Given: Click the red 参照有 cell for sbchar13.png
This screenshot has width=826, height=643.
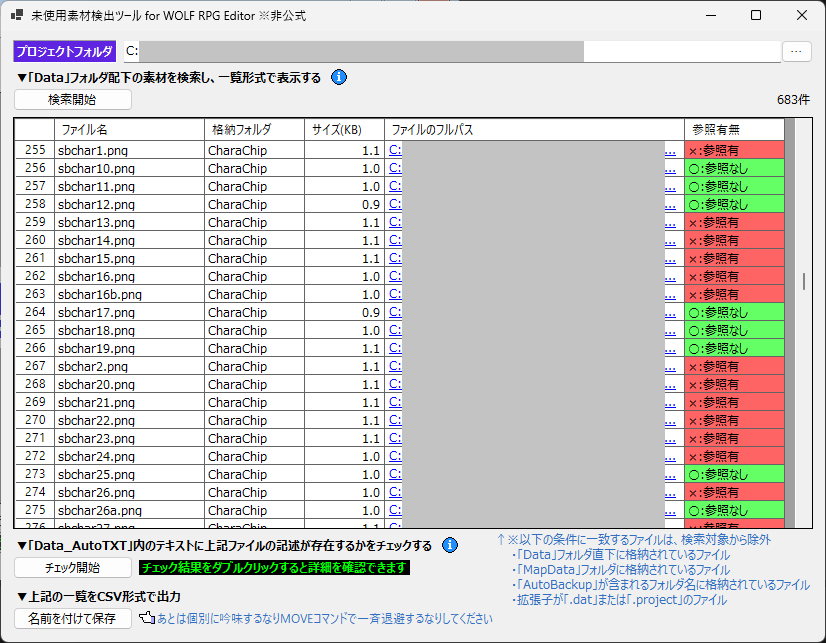Looking at the screenshot, I should (734, 222).
